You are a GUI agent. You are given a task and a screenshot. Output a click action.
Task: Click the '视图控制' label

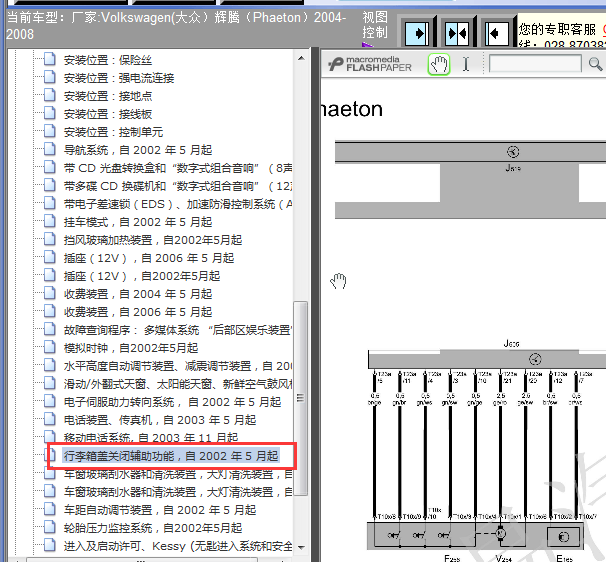[x=374, y=25]
